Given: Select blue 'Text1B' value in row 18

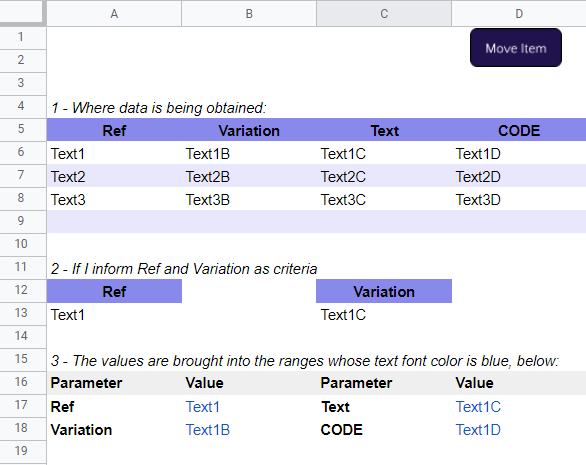Looking at the screenshot, I should pyautogui.click(x=249, y=429).
